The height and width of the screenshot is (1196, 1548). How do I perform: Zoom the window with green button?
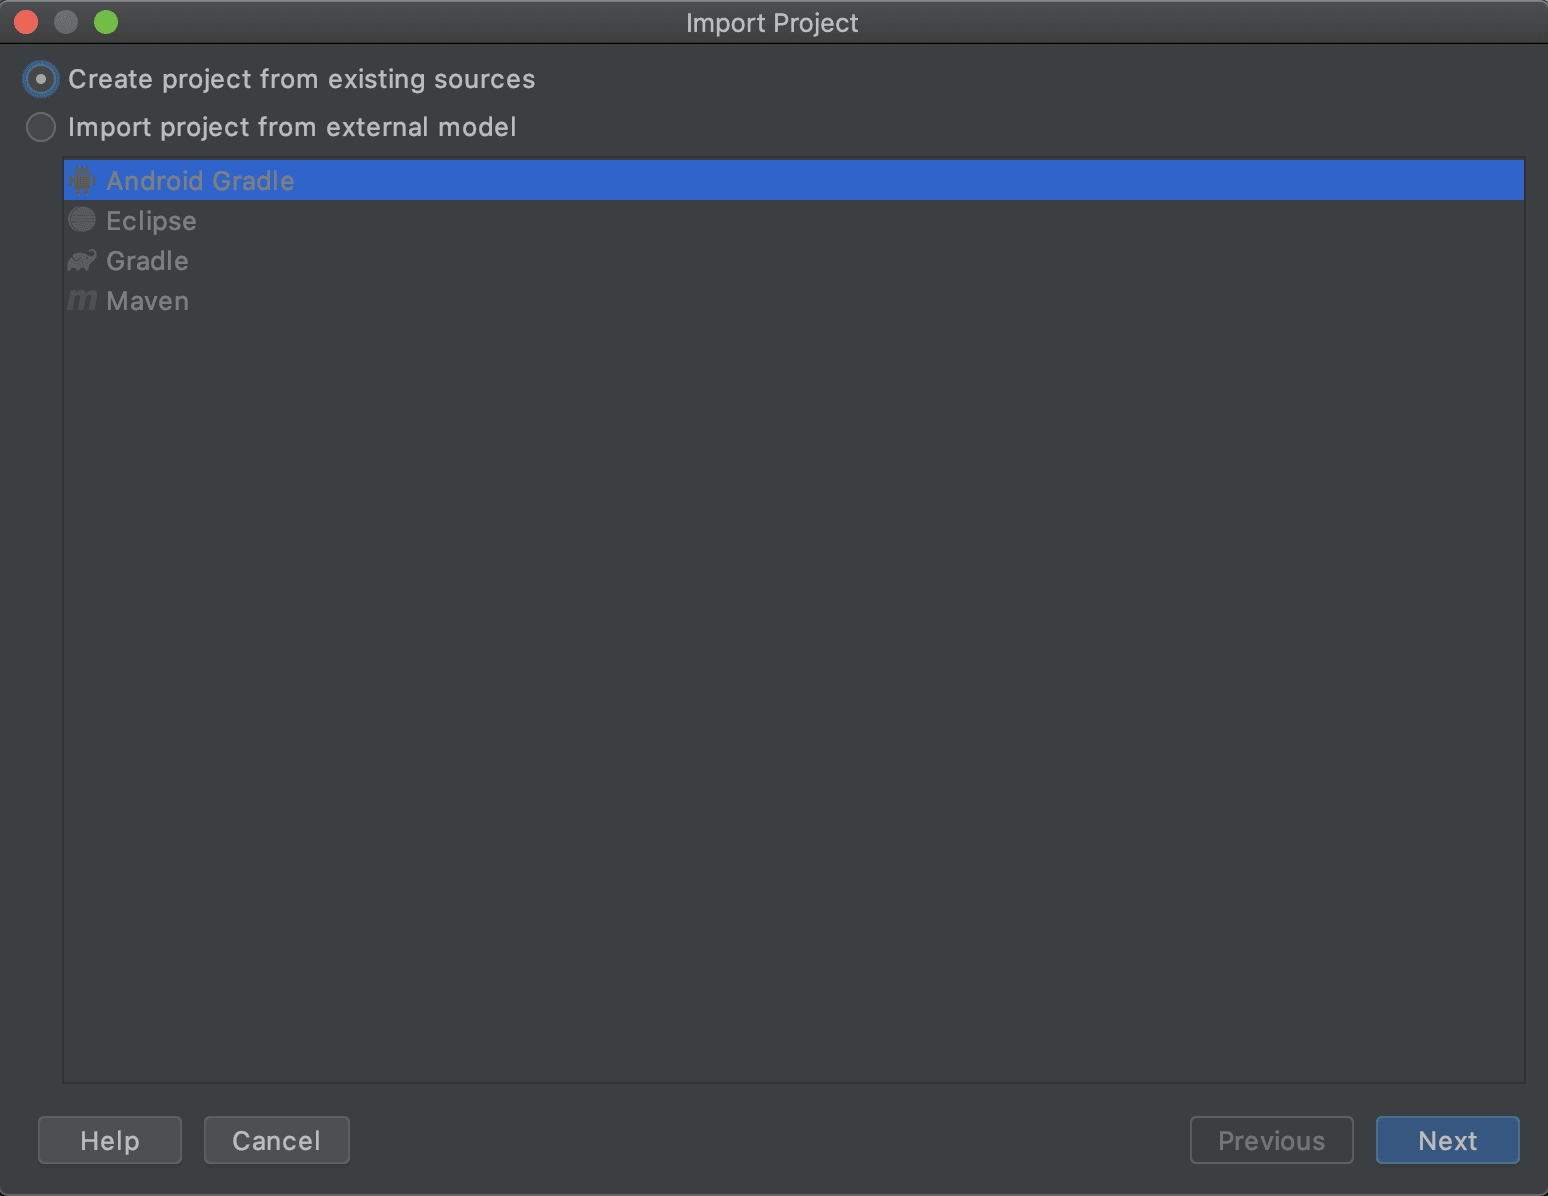coord(106,22)
